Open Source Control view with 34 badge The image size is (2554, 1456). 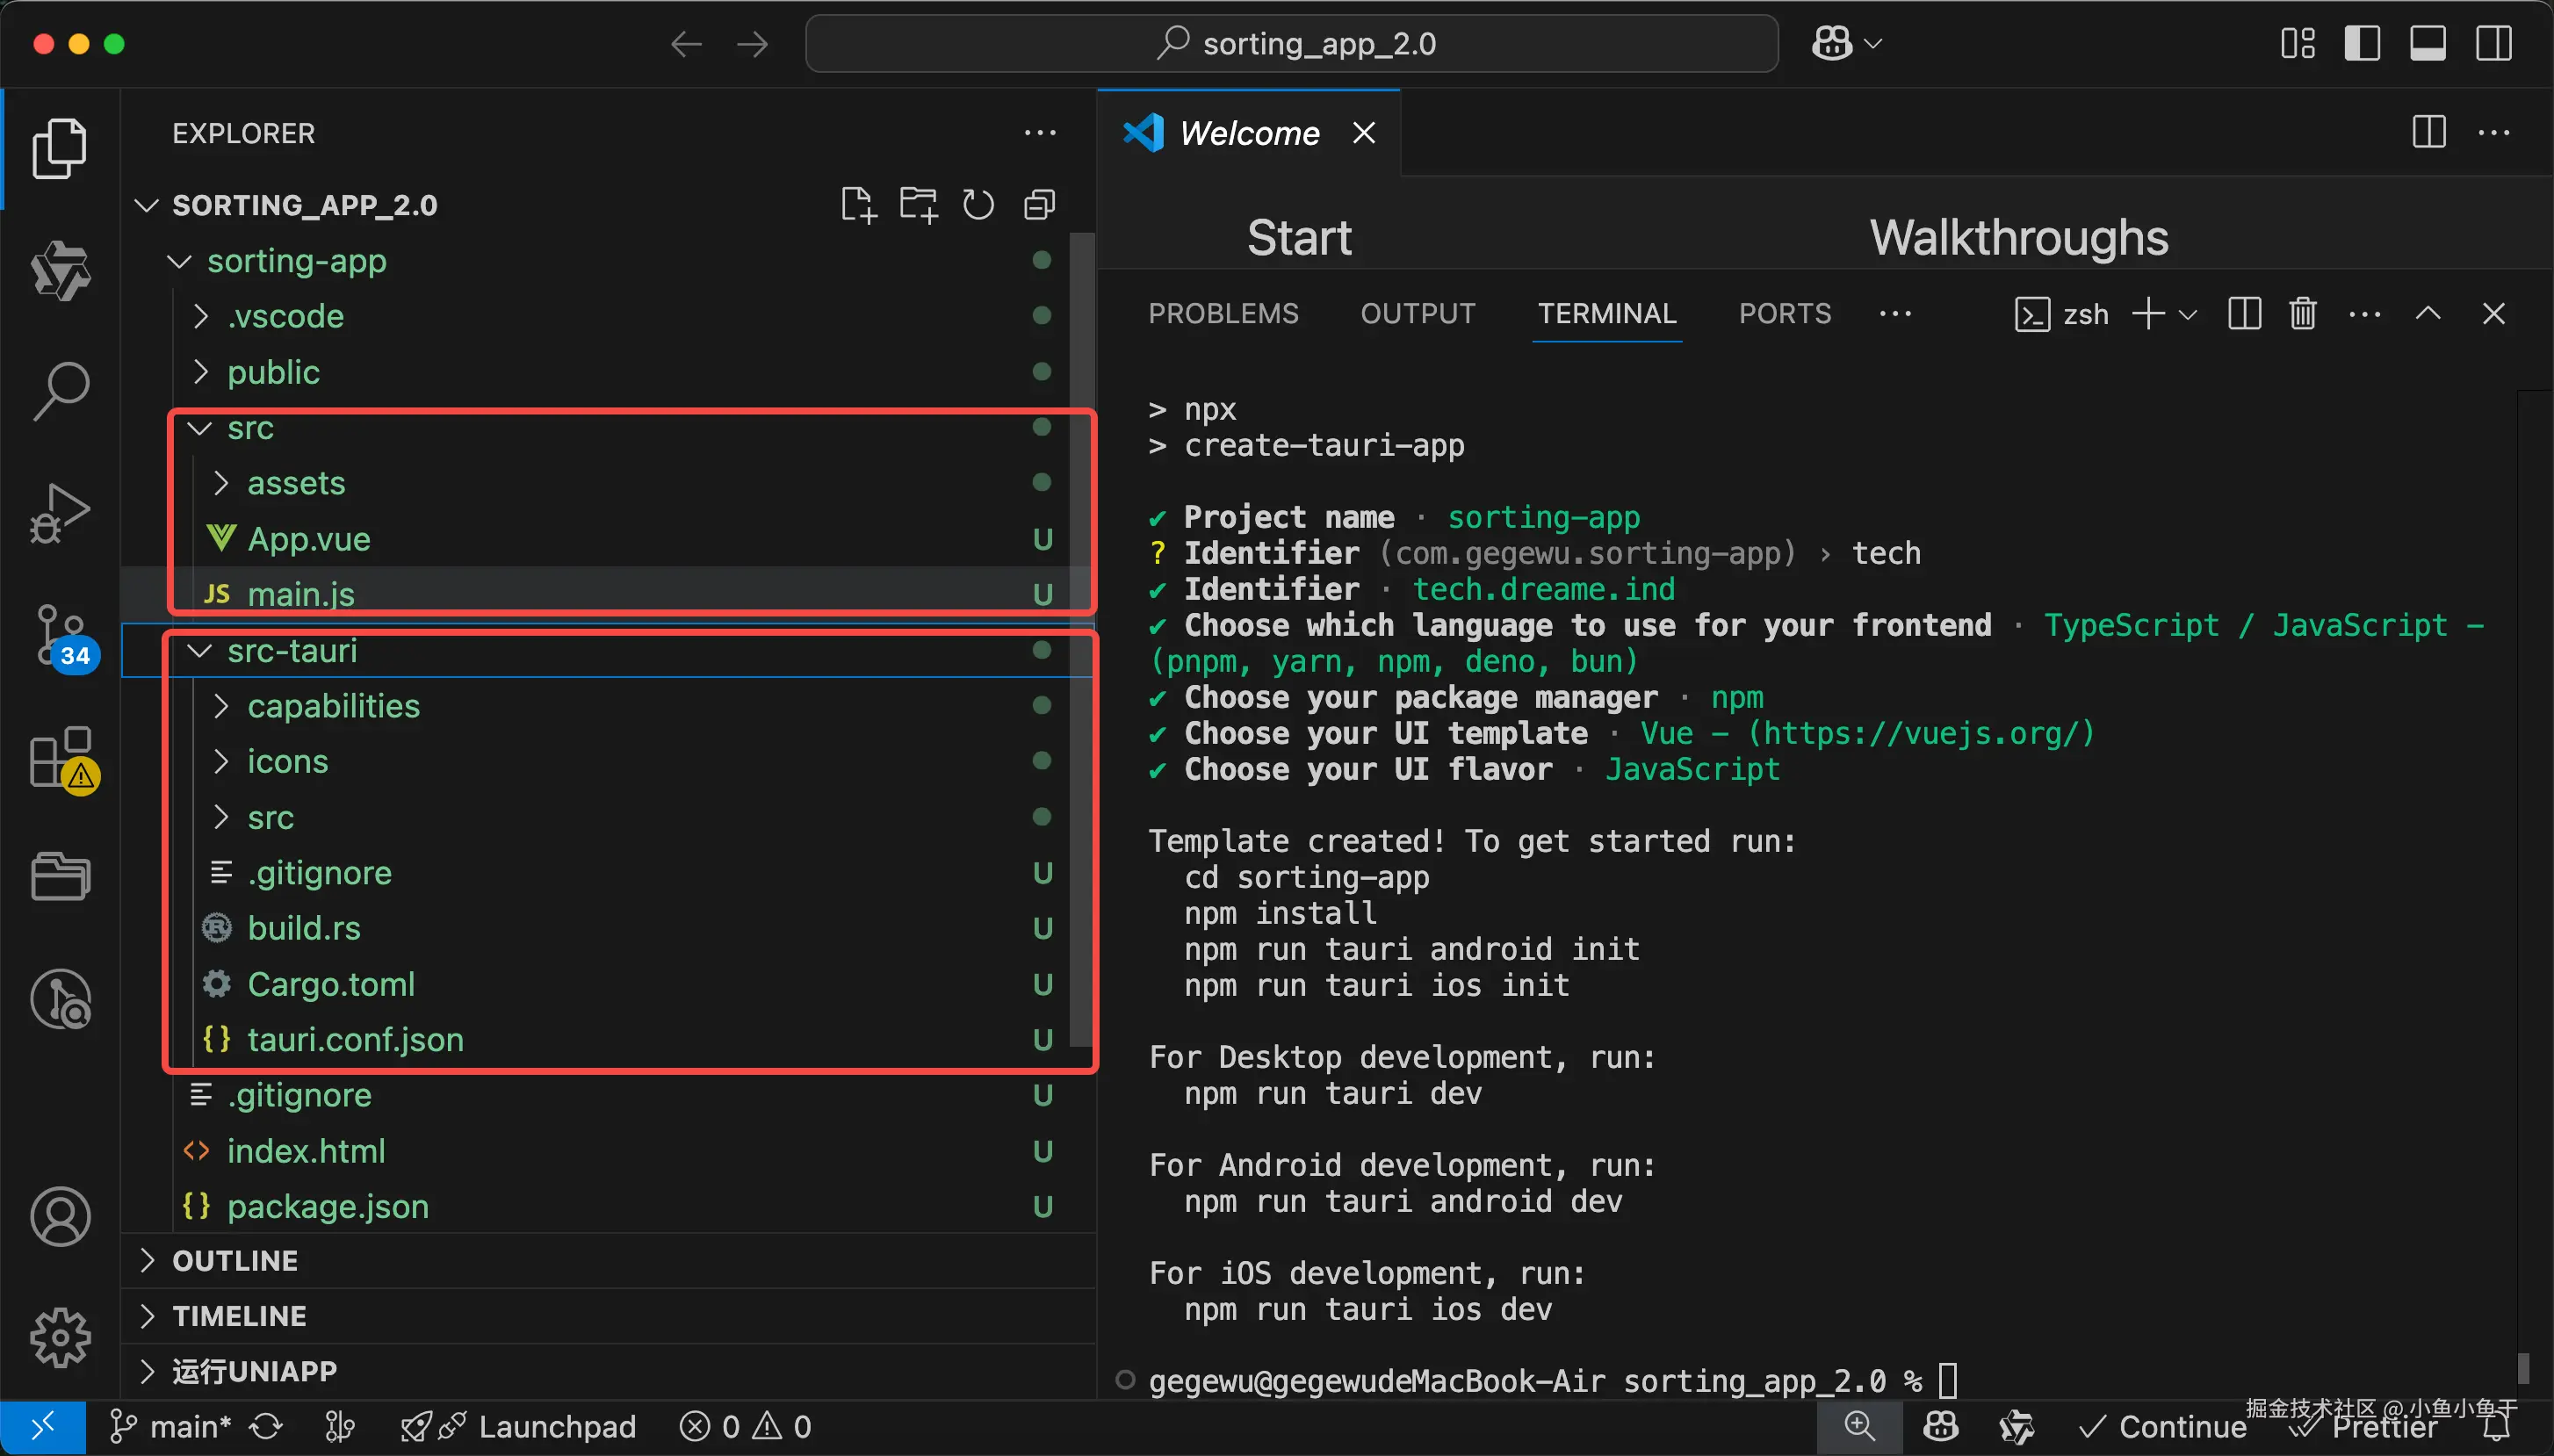pos(60,636)
